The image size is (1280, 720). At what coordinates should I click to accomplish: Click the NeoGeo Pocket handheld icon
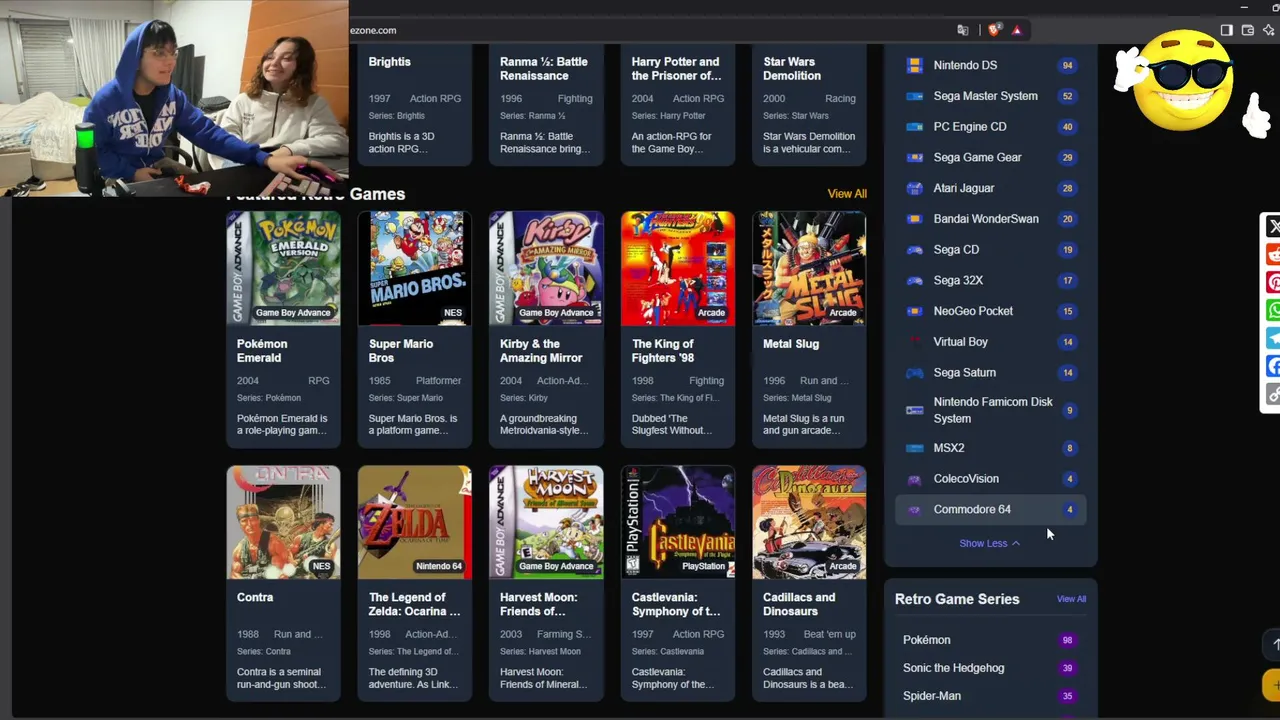(914, 311)
